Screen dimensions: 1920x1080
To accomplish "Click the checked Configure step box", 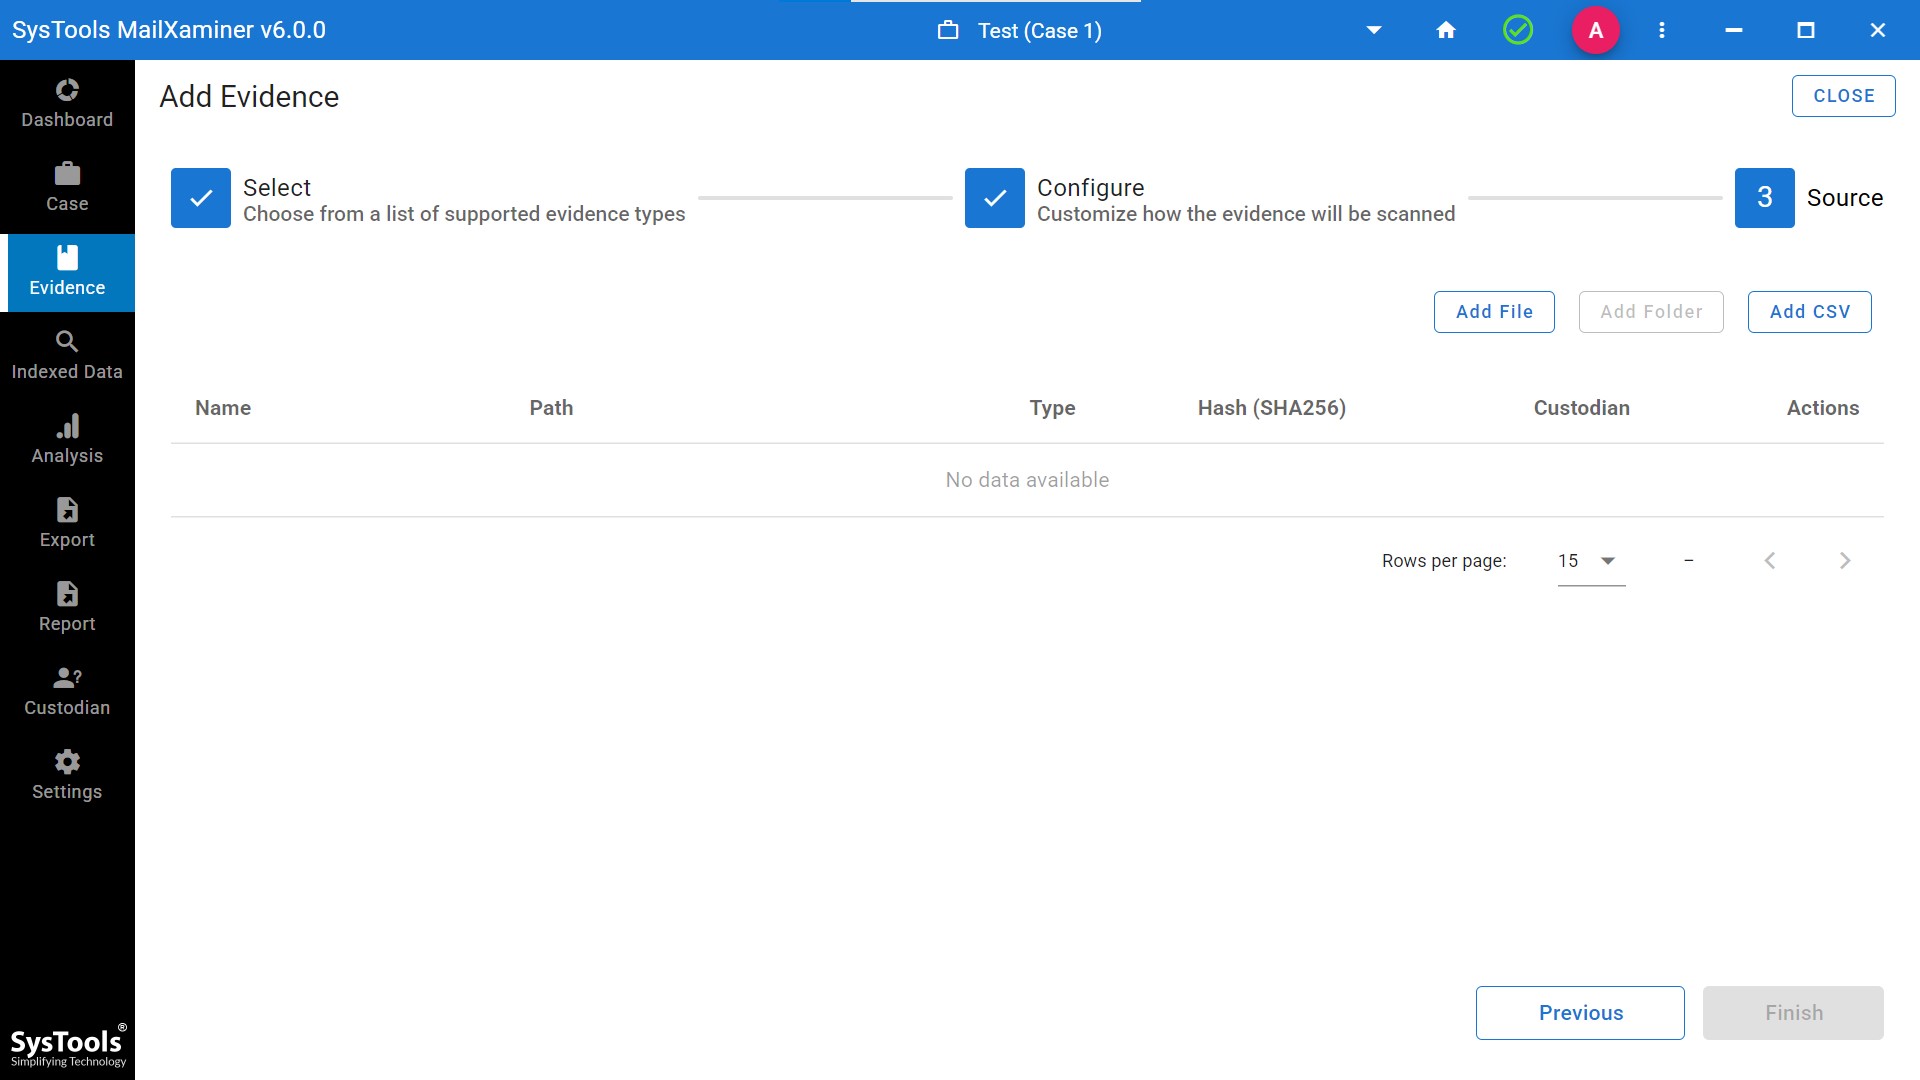I will click(x=995, y=198).
